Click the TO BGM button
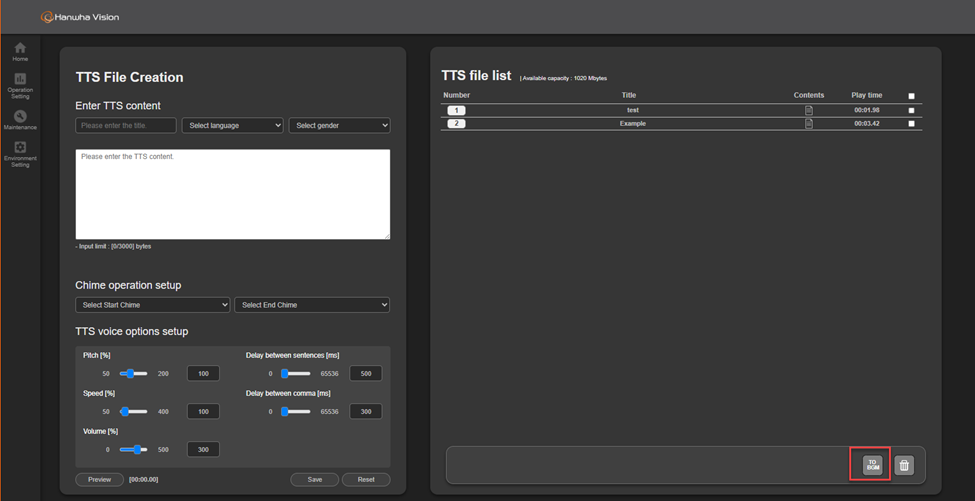 click(x=872, y=465)
